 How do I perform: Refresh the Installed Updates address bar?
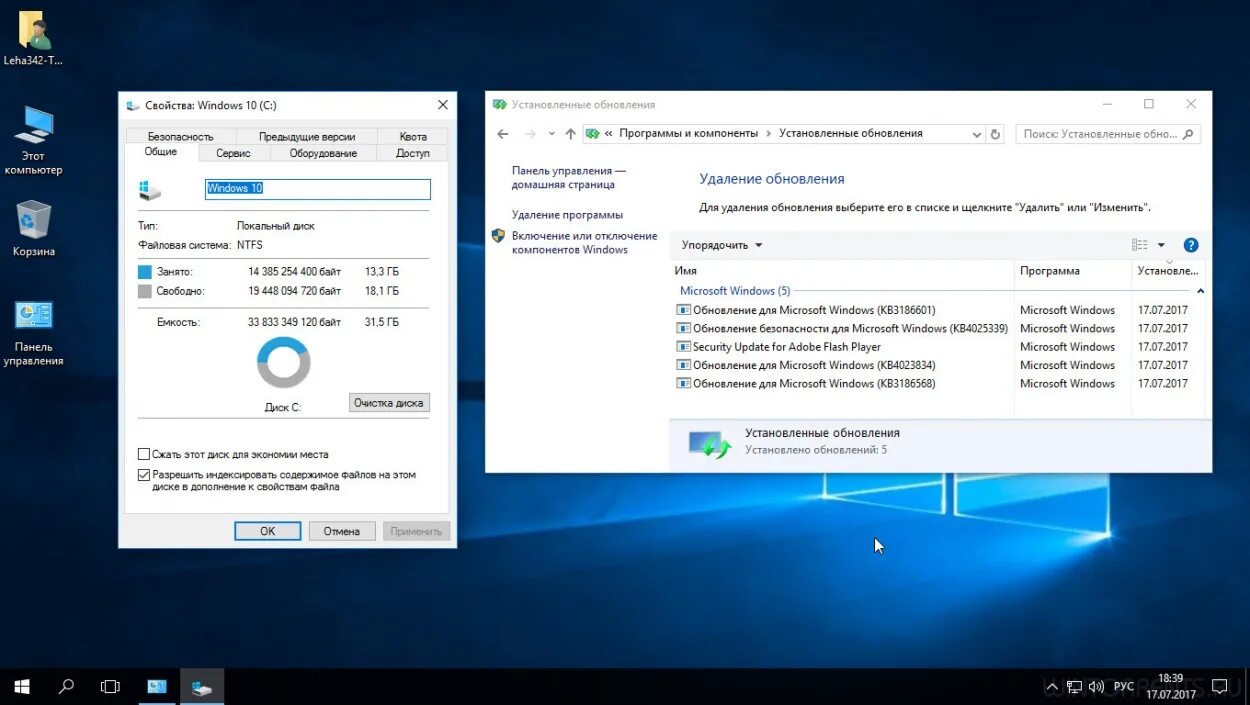pos(995,134)
